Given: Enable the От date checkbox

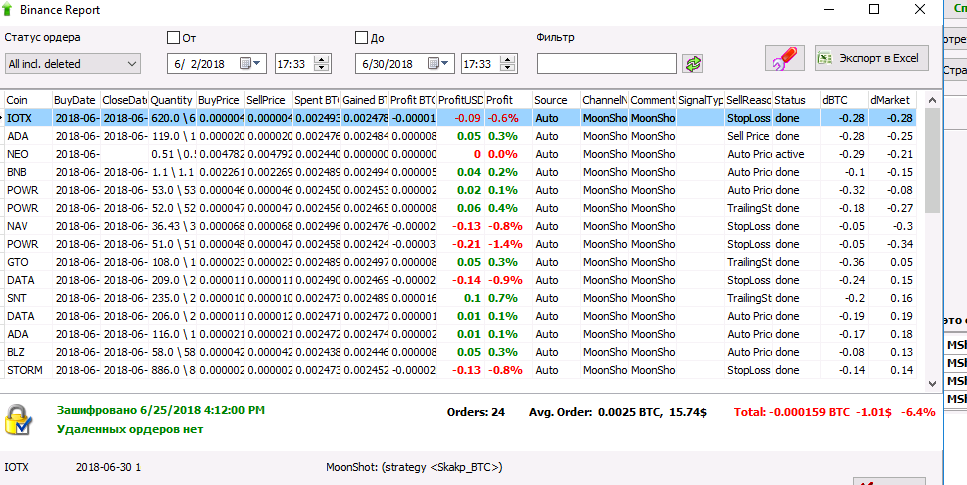Looking at the screenshot, I should click(x=173, y=38).
